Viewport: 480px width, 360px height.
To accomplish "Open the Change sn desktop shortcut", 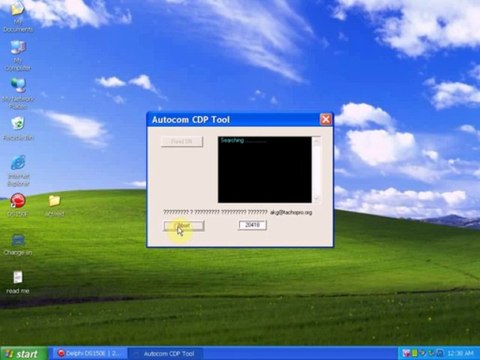I will 18,244.
